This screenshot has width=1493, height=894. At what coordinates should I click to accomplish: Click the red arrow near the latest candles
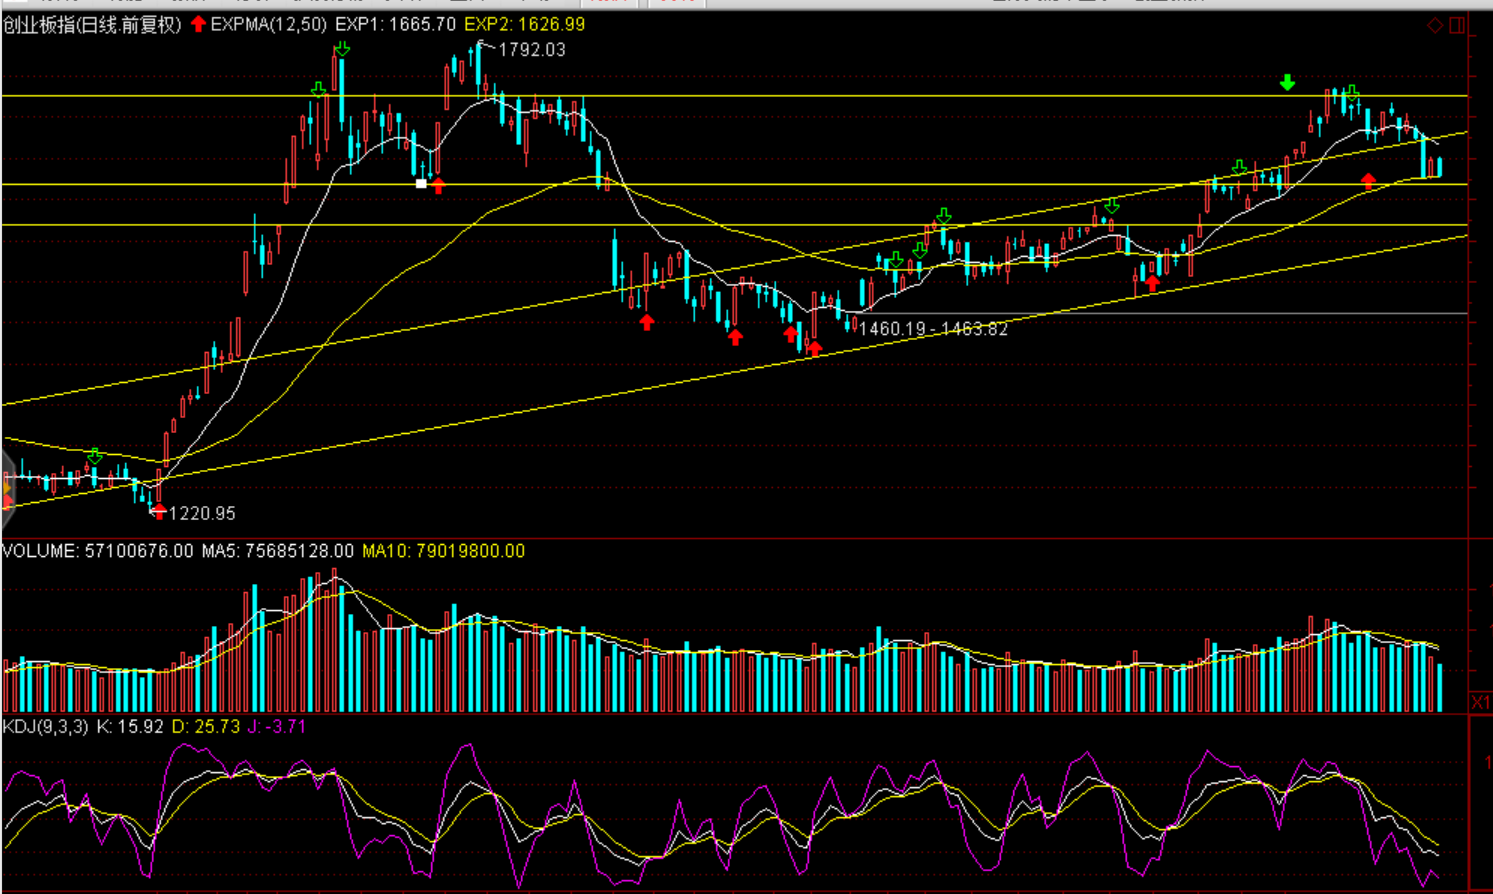coord(1368,181)
